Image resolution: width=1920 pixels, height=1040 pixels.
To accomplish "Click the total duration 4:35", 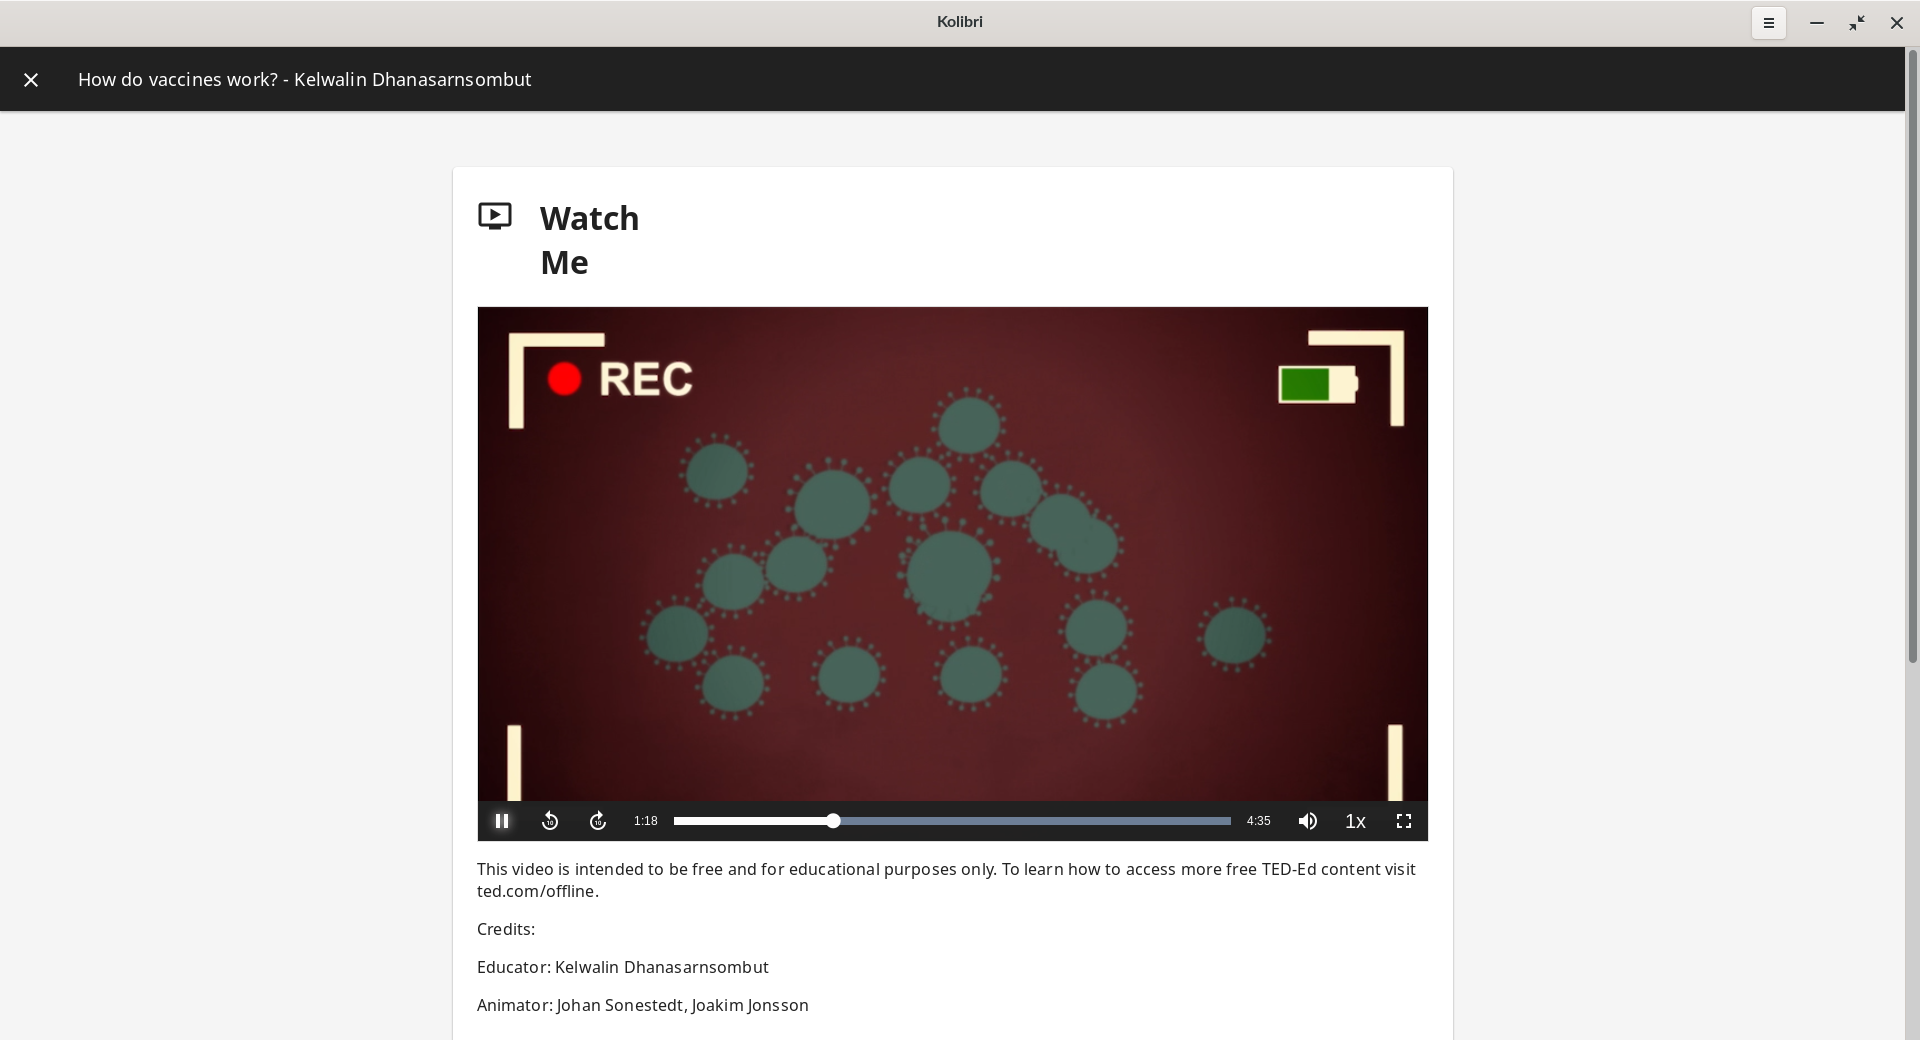I will click(x=1258, y=821).
